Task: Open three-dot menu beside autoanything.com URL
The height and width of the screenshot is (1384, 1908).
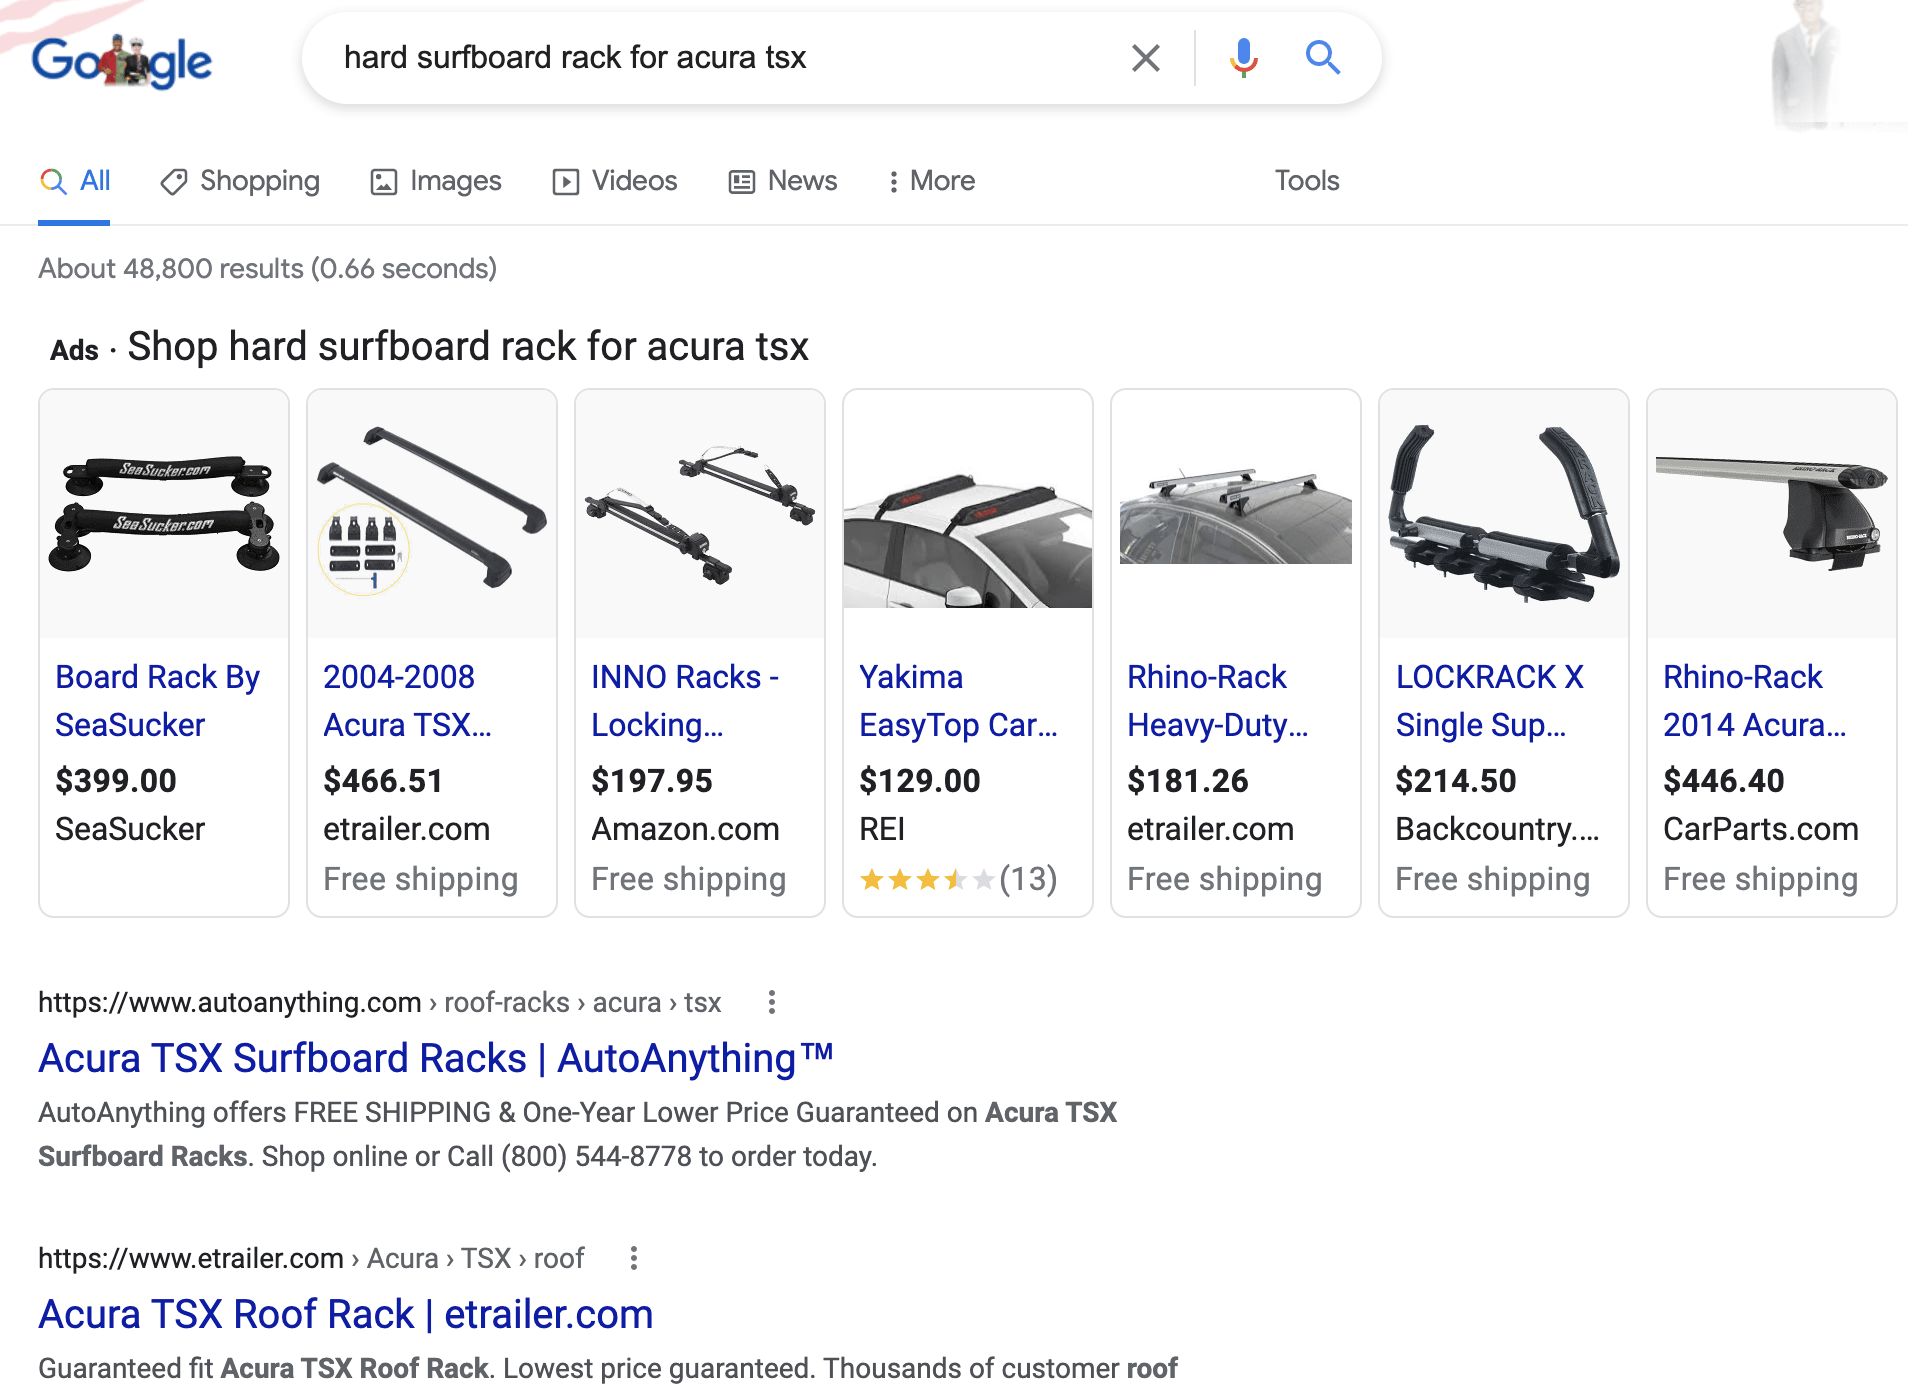Action: (x=771, y=1002)
